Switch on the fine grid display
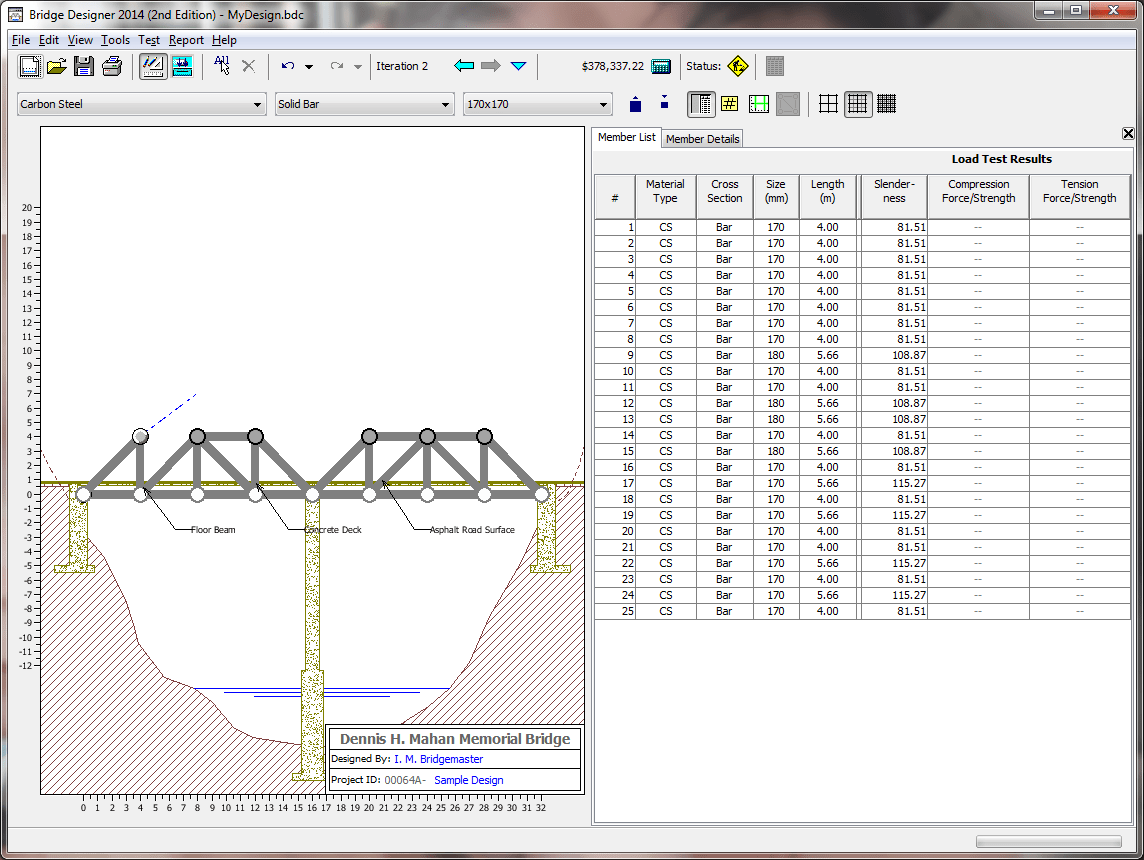Screen dimensions: 1144x860 (886, 103)
